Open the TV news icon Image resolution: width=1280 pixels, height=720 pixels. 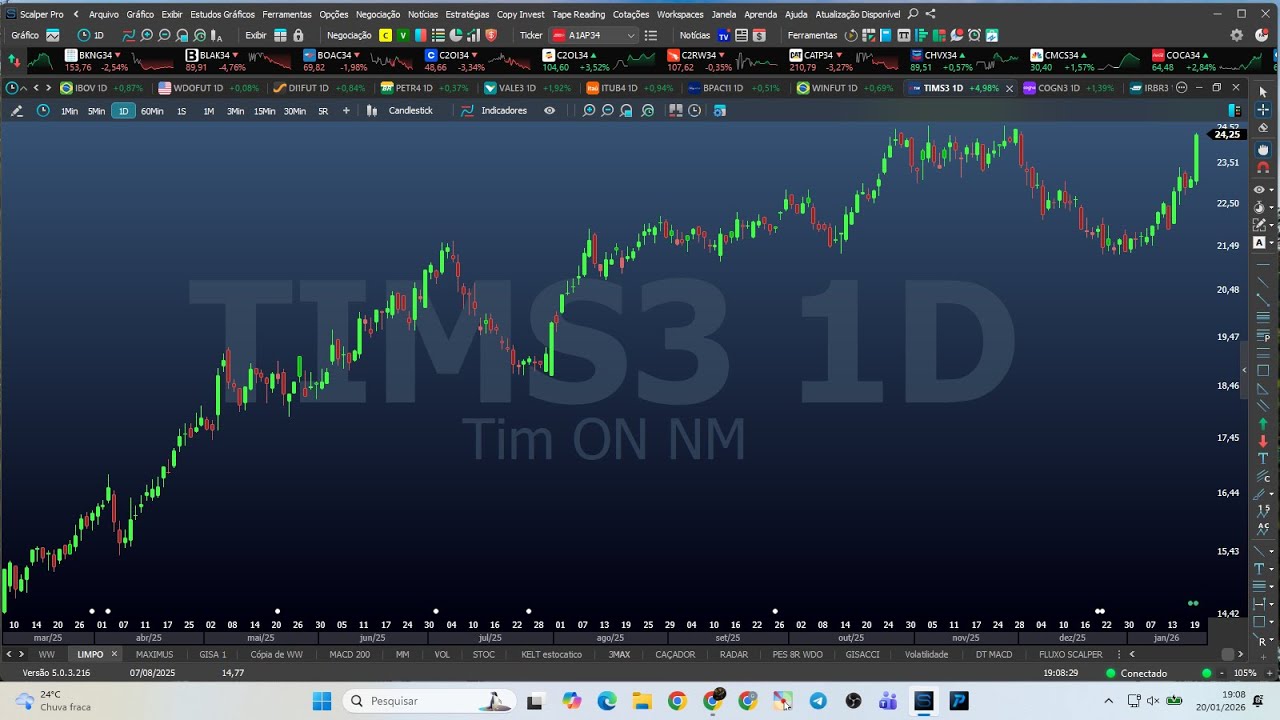pyautogui.click(x=723, y=35)
